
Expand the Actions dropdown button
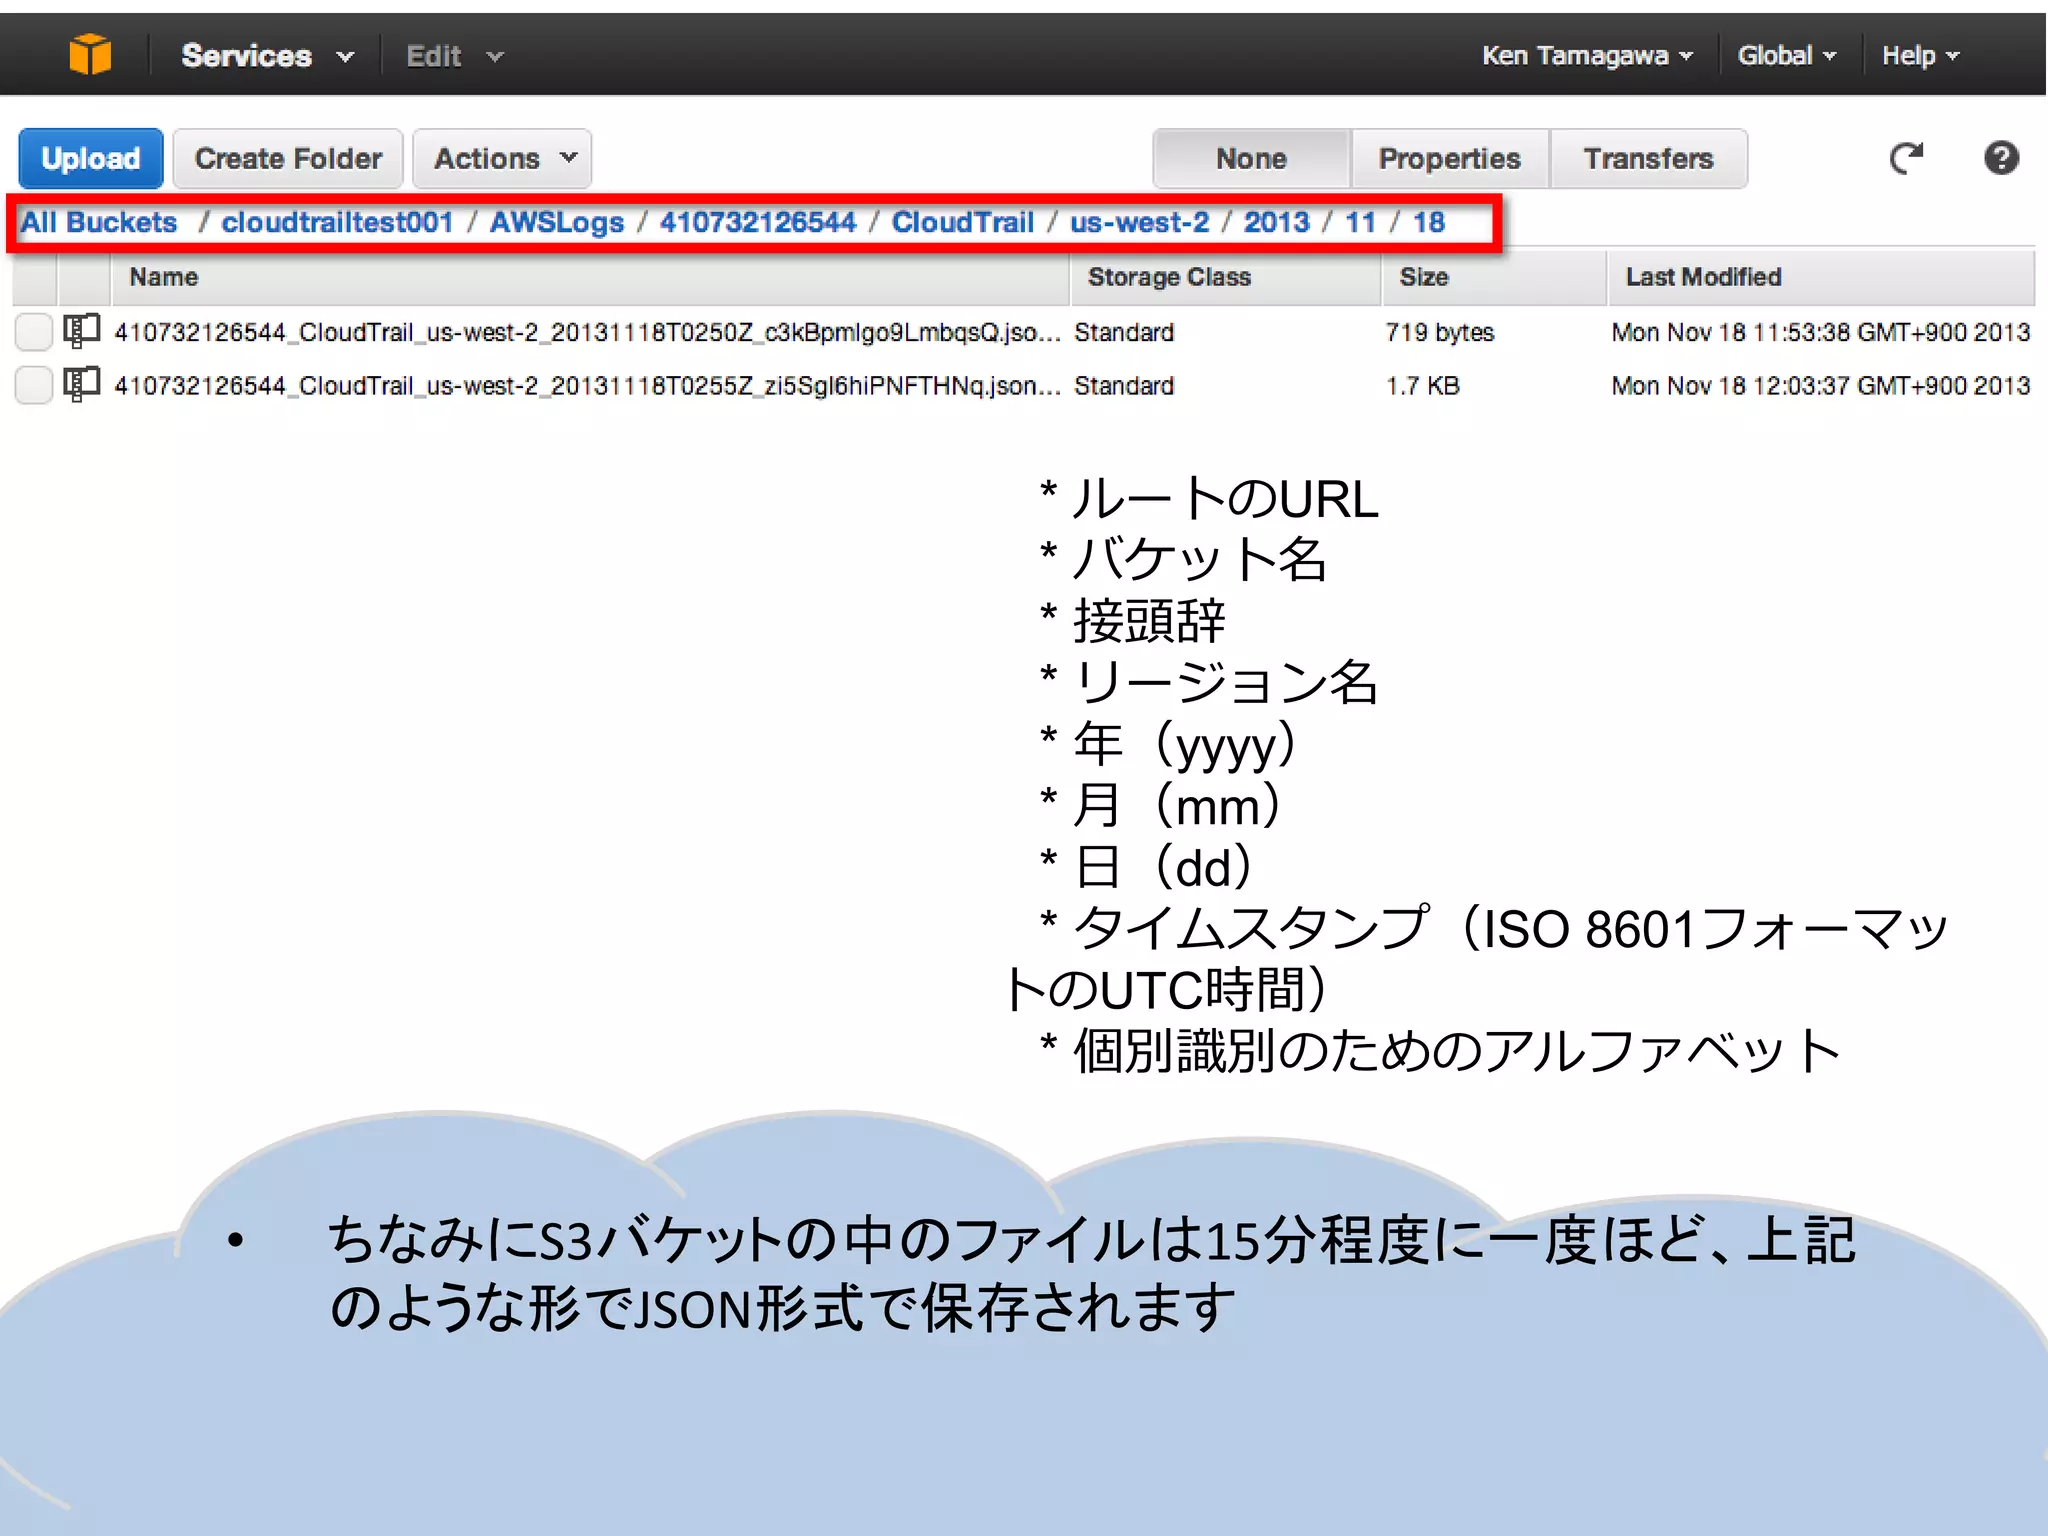click(503, 158)
